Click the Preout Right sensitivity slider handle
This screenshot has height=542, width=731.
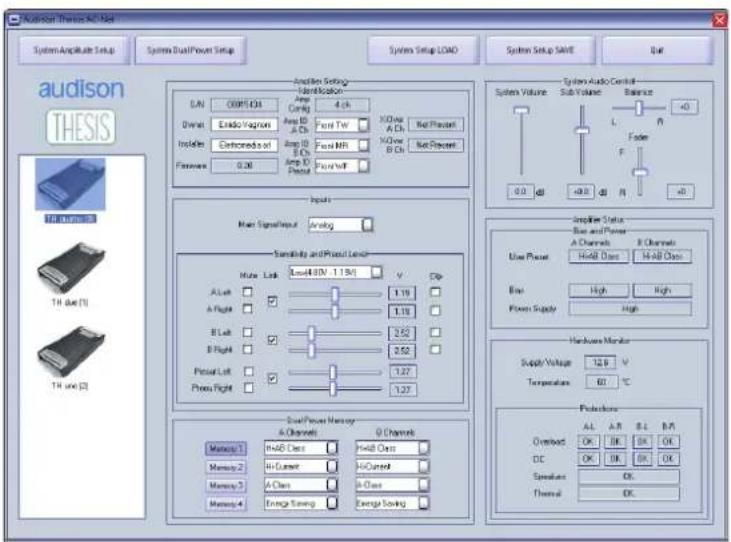pyautogui.click(x=332, y=389)
